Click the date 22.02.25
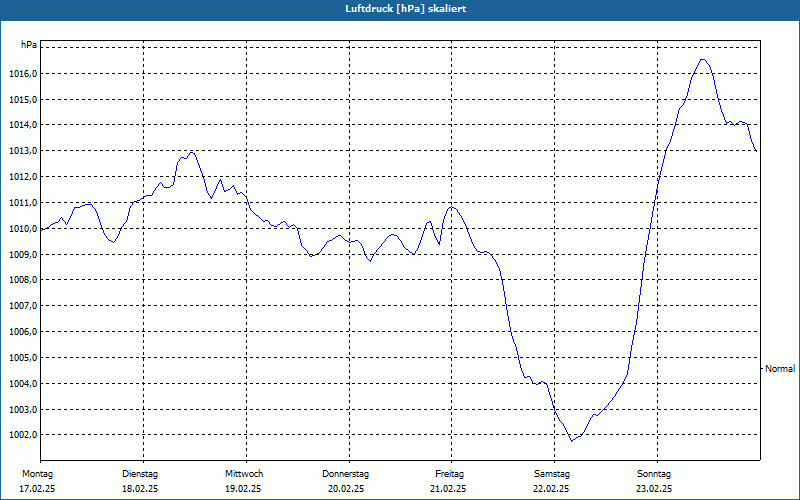800x500 pixels. [551, 489]
